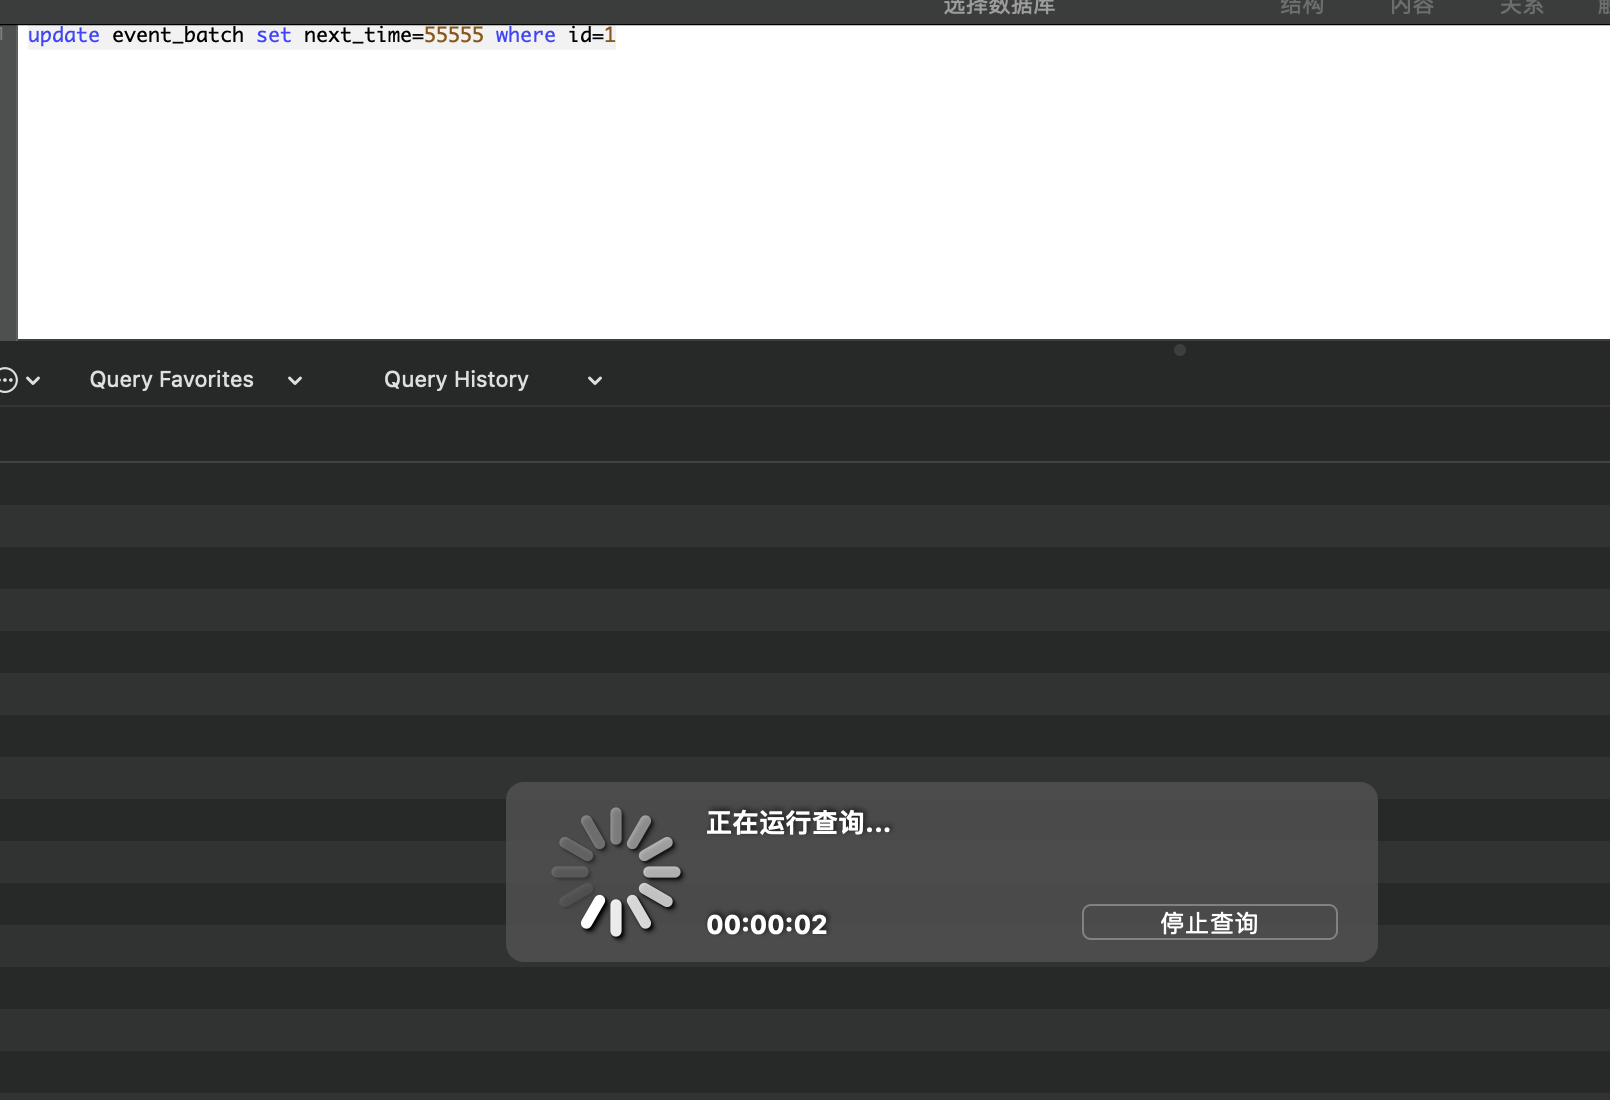Click the 正在运行查询 status text

pos(797,823)
